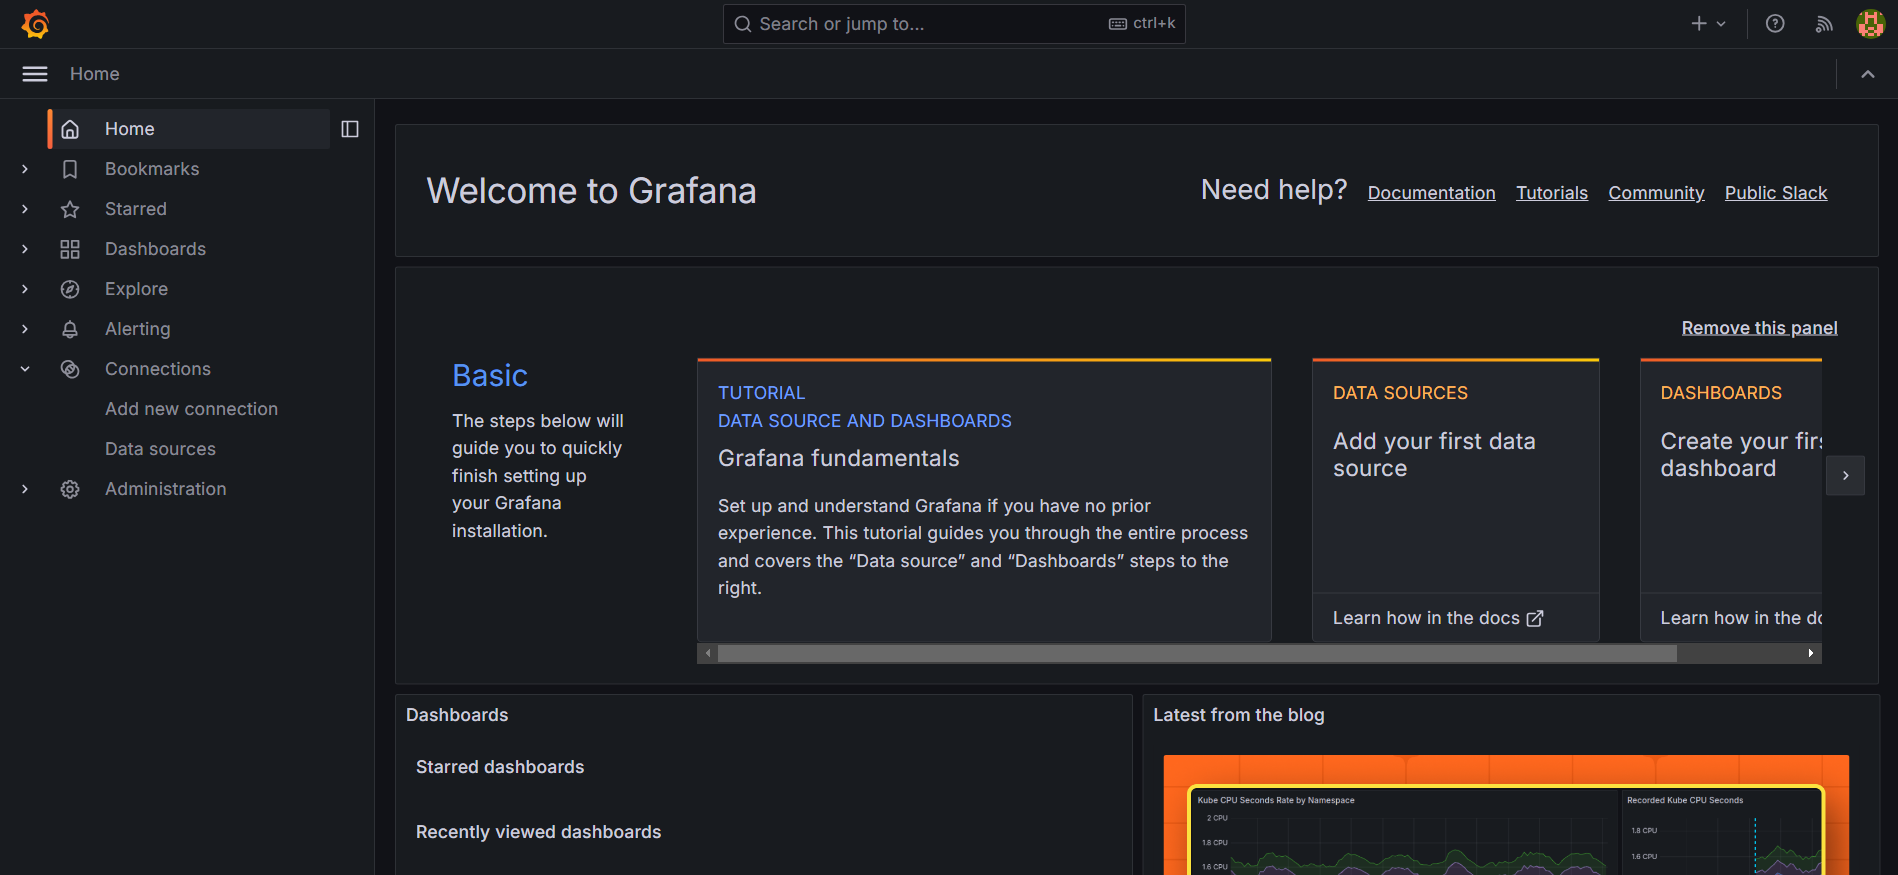The height and width of the screenshot is (875, 1898).
Task: Open Administration menu item
Action: point(166,489)
